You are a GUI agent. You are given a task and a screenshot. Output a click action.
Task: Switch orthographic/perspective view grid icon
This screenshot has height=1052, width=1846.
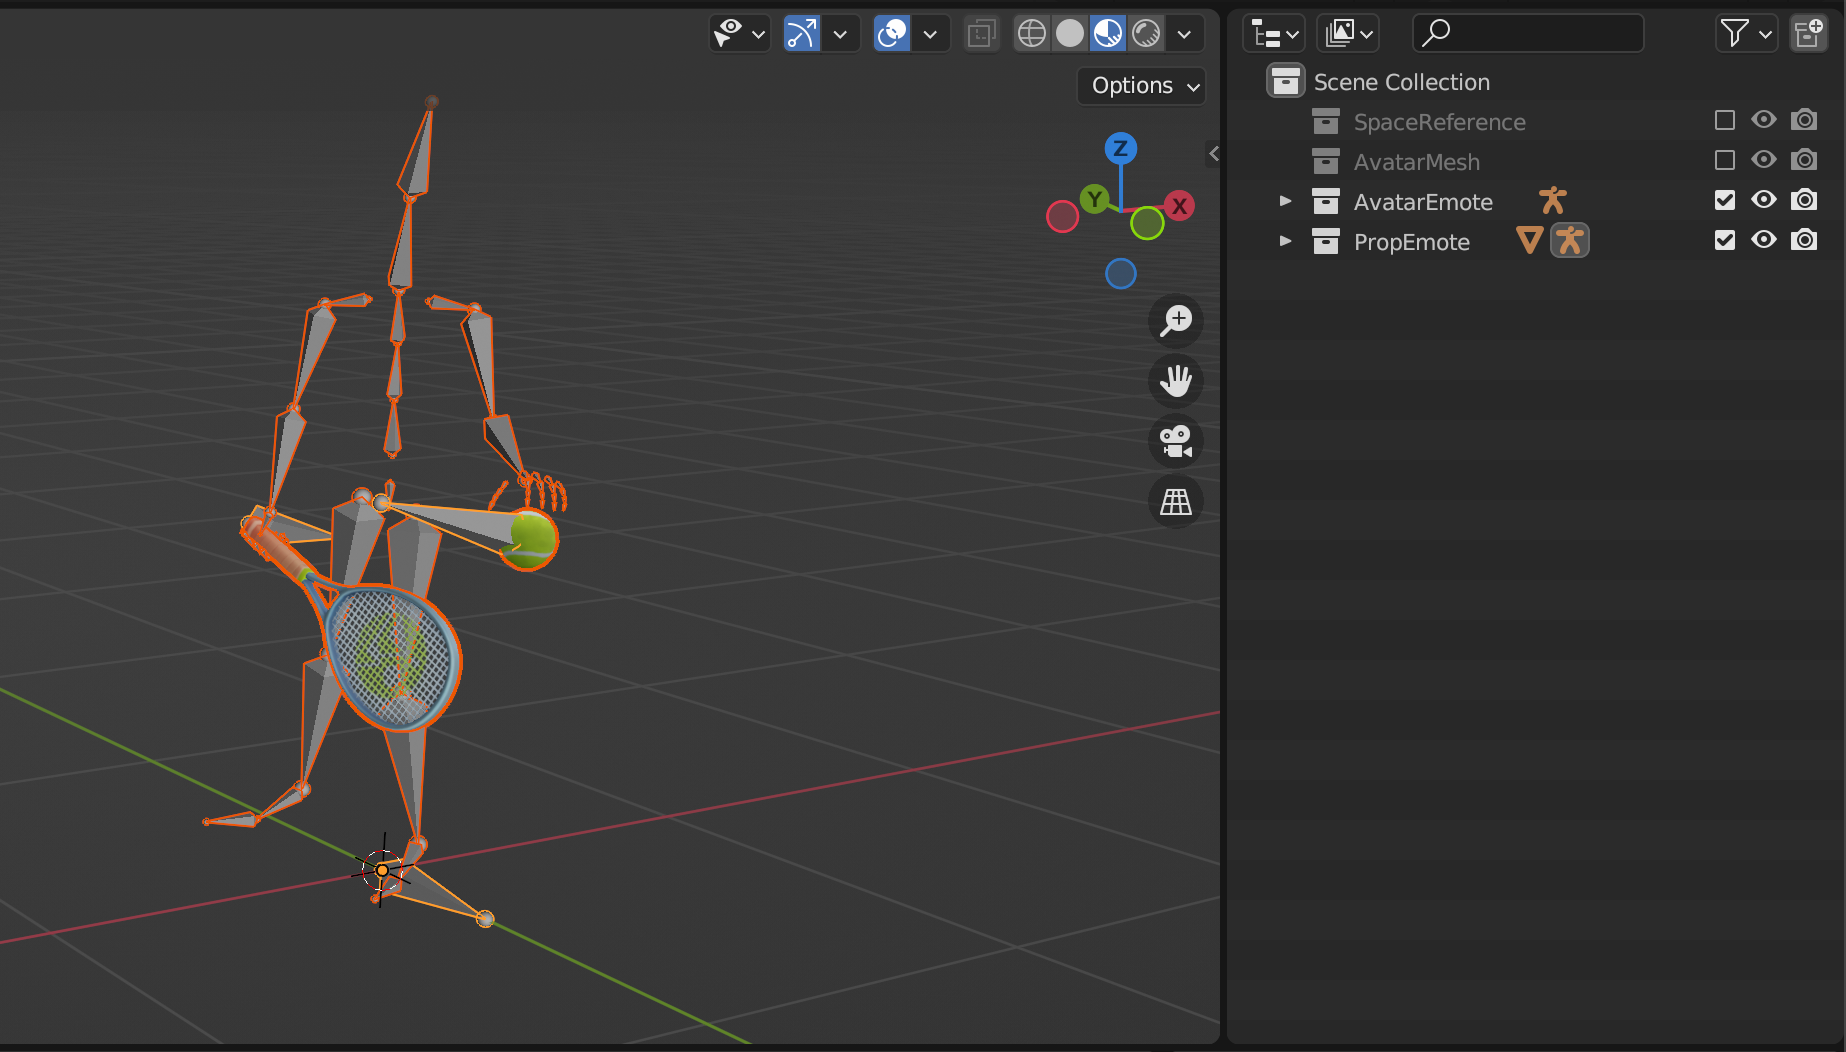pyautogui.click(x=1176, y=502)
